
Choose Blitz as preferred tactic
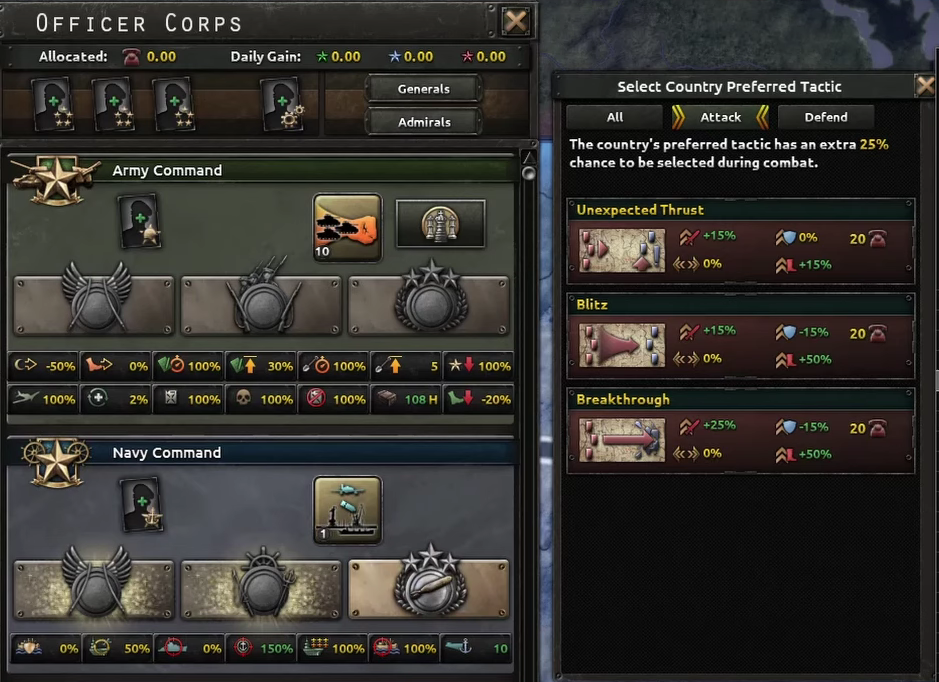tap(741, 336)
